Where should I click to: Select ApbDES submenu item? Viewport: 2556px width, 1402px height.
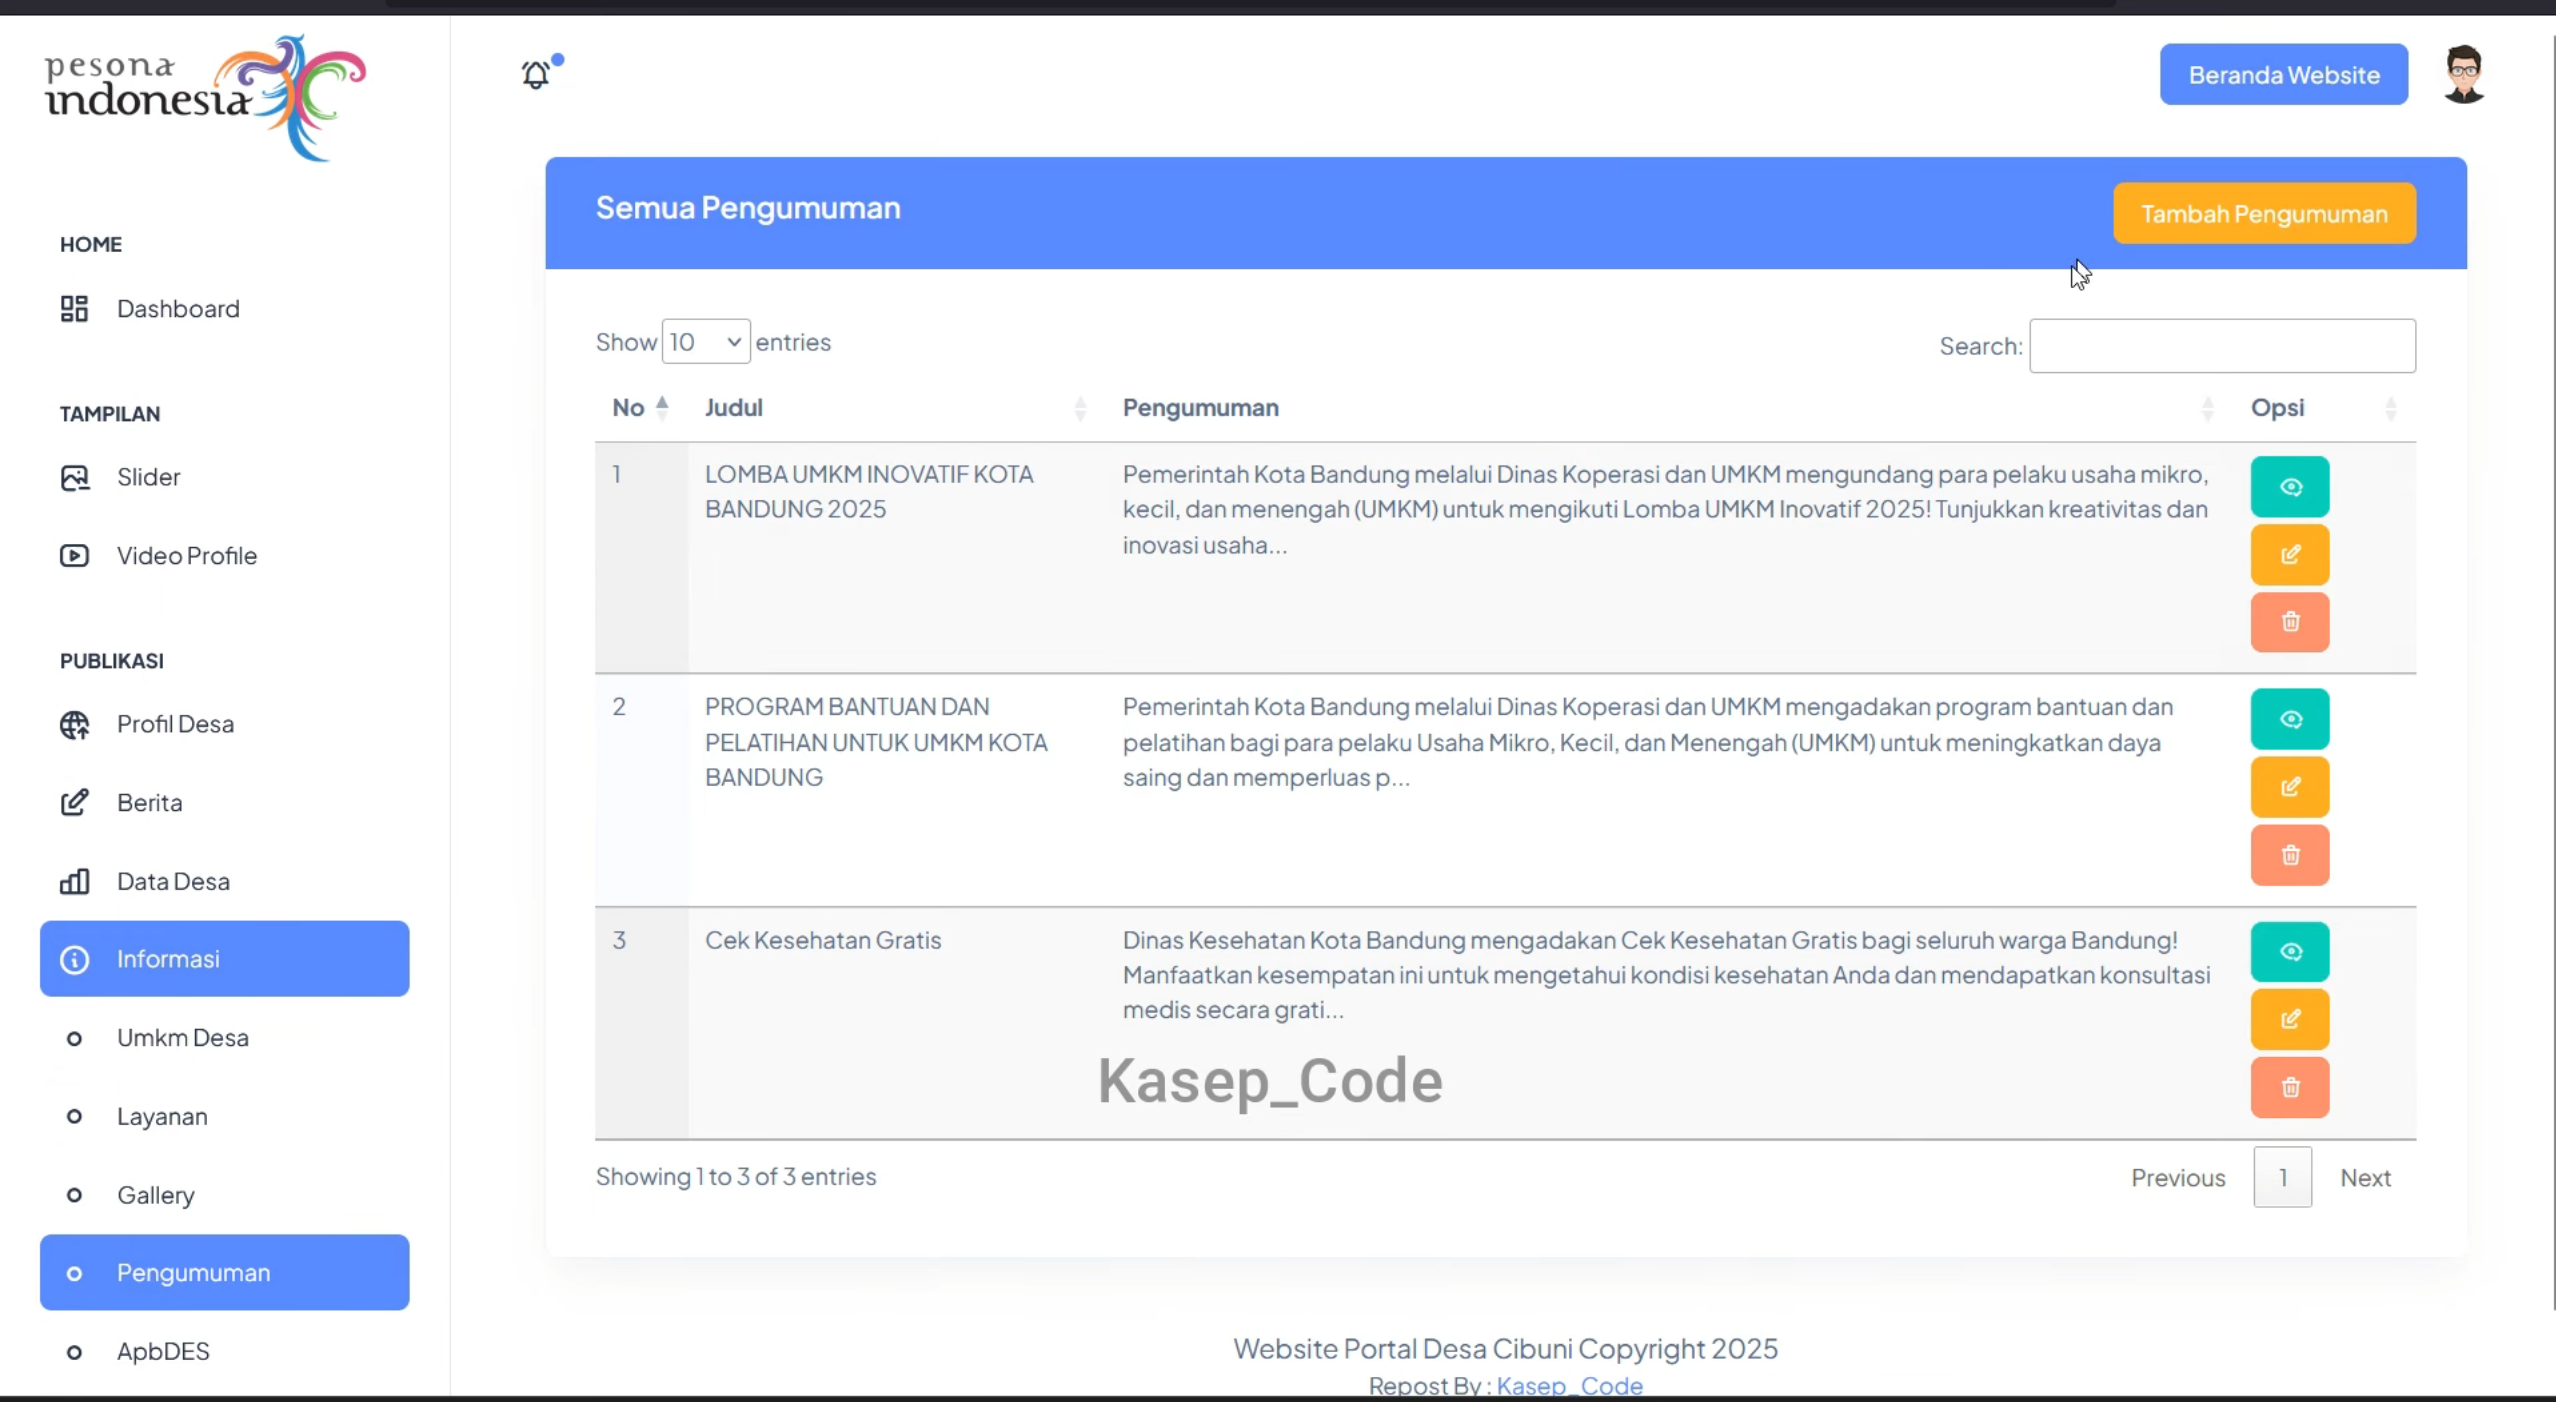click(x=224, y=1352)
